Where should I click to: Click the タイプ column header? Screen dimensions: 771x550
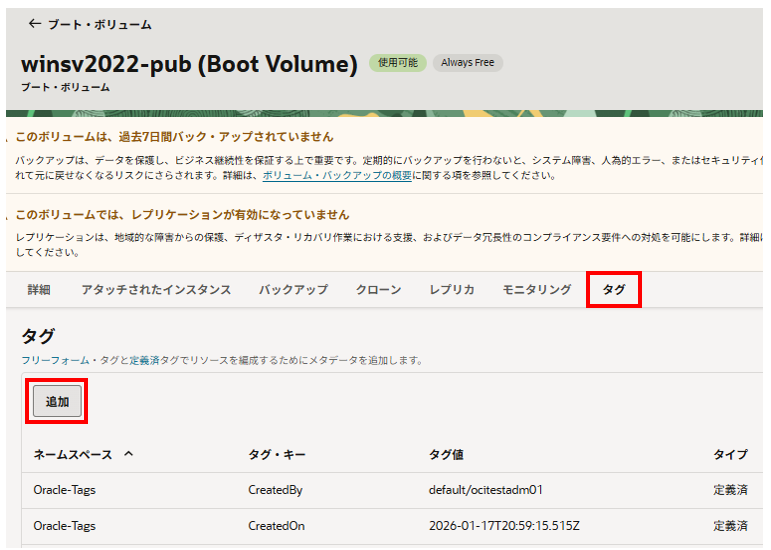coord(729,454)
